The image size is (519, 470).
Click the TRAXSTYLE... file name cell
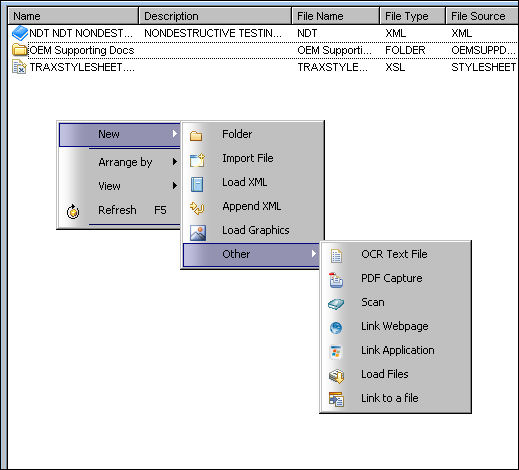[x=333, y=67]
